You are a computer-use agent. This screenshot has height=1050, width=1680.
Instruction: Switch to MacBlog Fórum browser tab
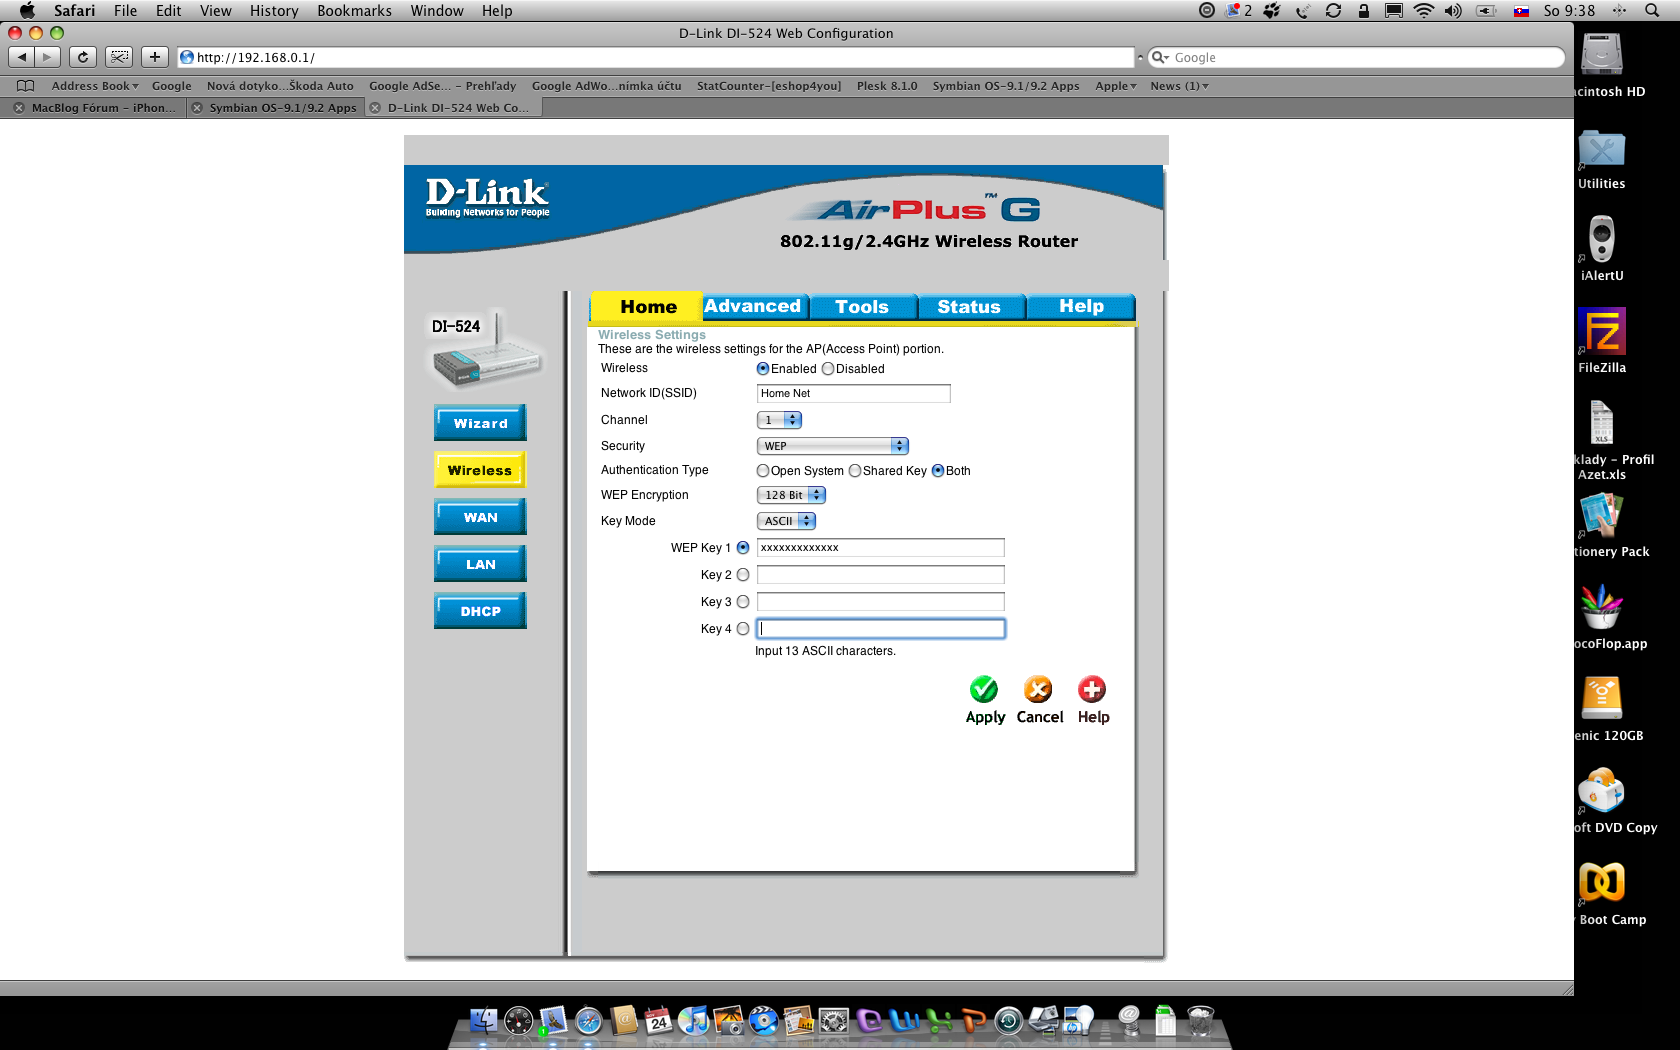tap(92, 108)
